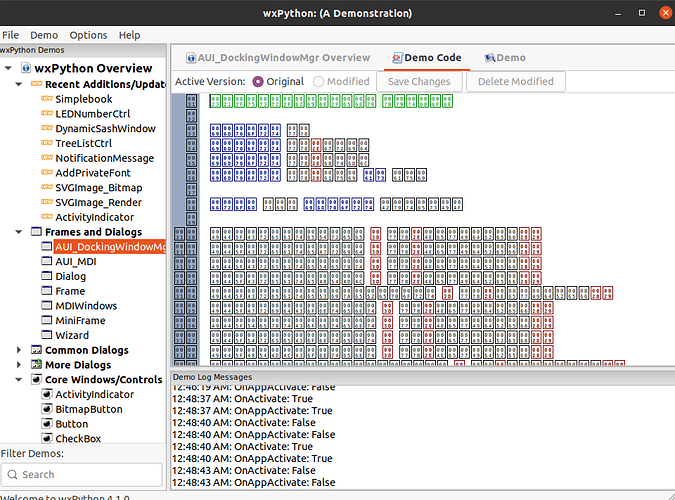Collapse the Core Windows/Controls branch
The image size is (675, 500).
(x=19, y=379)
